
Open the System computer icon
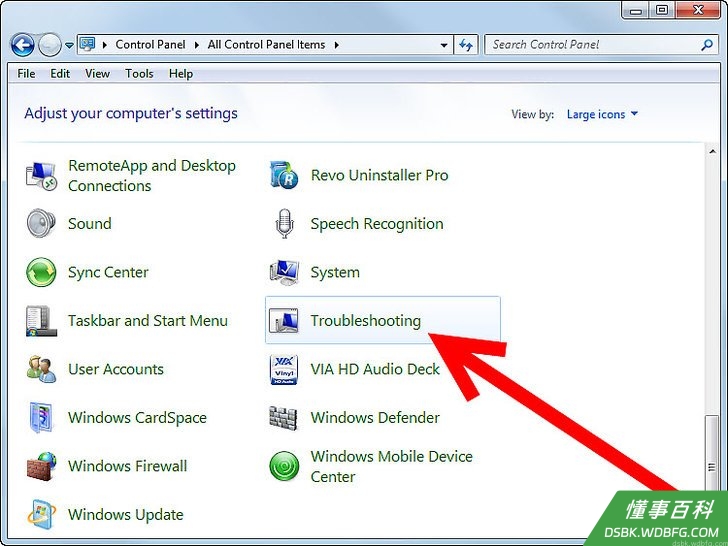(x=284, y=272)
